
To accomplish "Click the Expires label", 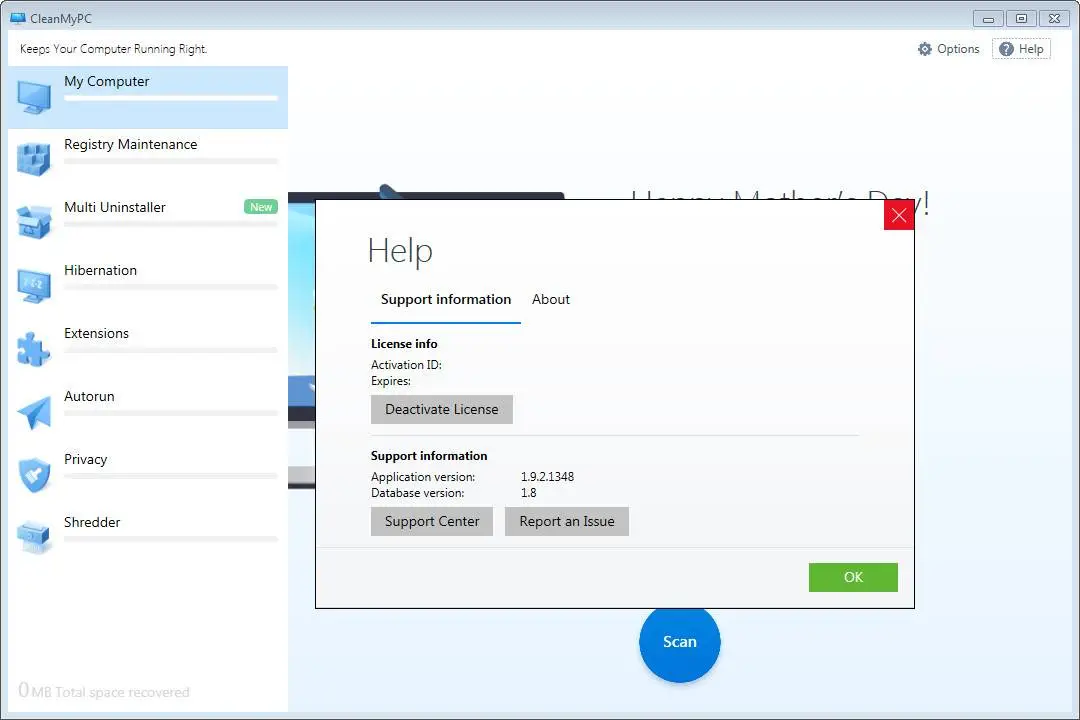I will (x=391, y=382).
